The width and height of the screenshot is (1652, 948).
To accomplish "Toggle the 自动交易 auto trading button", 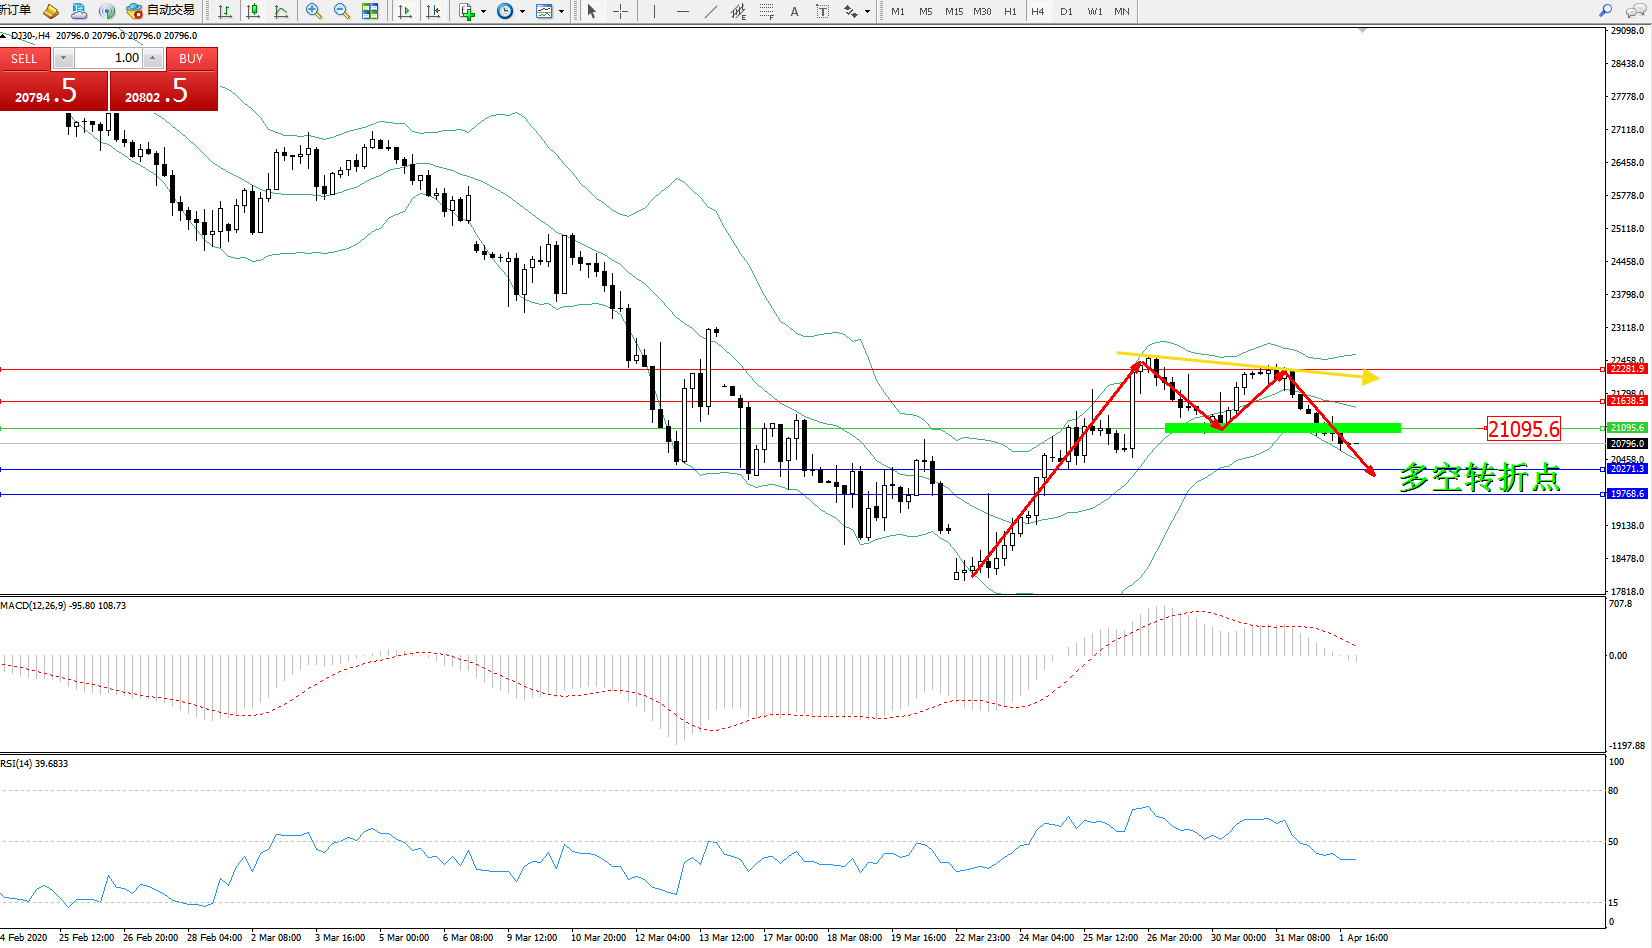I will pyautogui.click(x=160, y=11).
